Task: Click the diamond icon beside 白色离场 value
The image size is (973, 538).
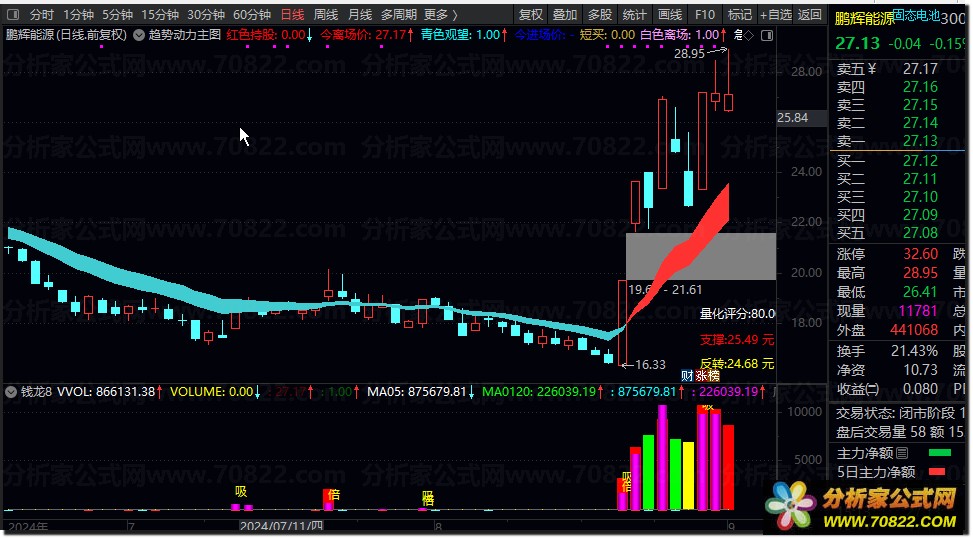Action: (748, 36)
